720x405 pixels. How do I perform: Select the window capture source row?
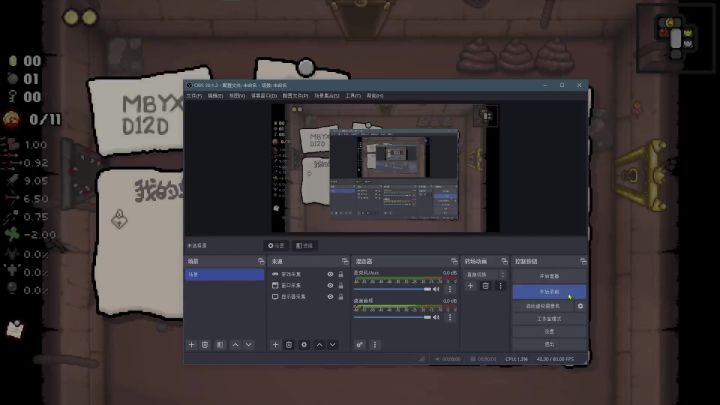[x=308, y=286]
